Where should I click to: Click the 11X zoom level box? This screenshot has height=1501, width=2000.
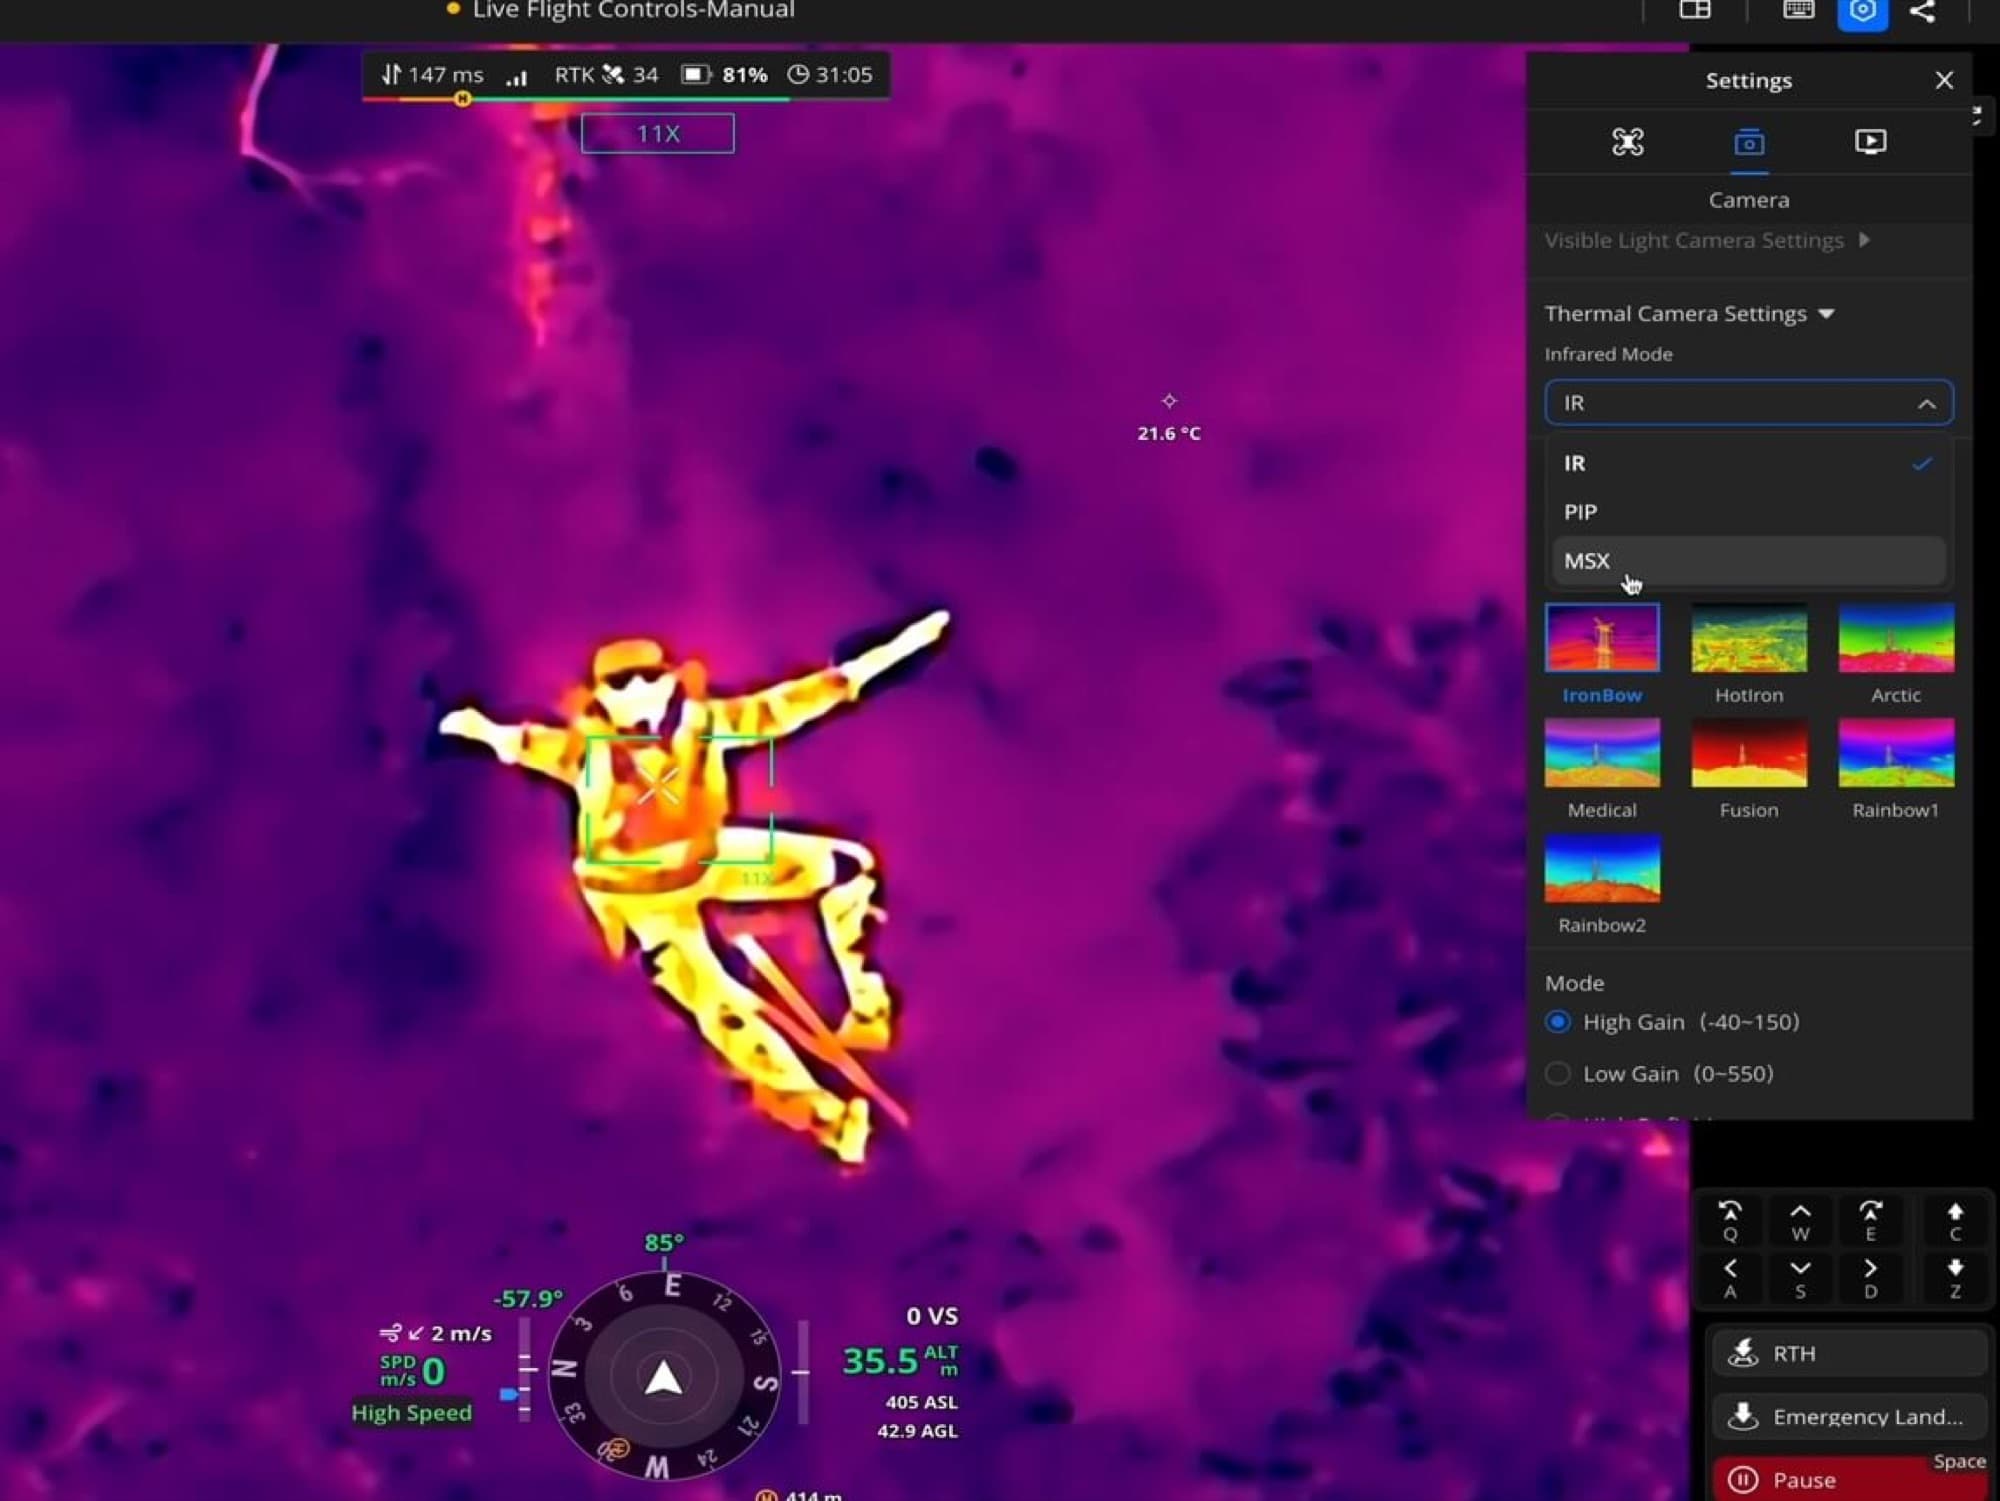[x=658, y=133]
